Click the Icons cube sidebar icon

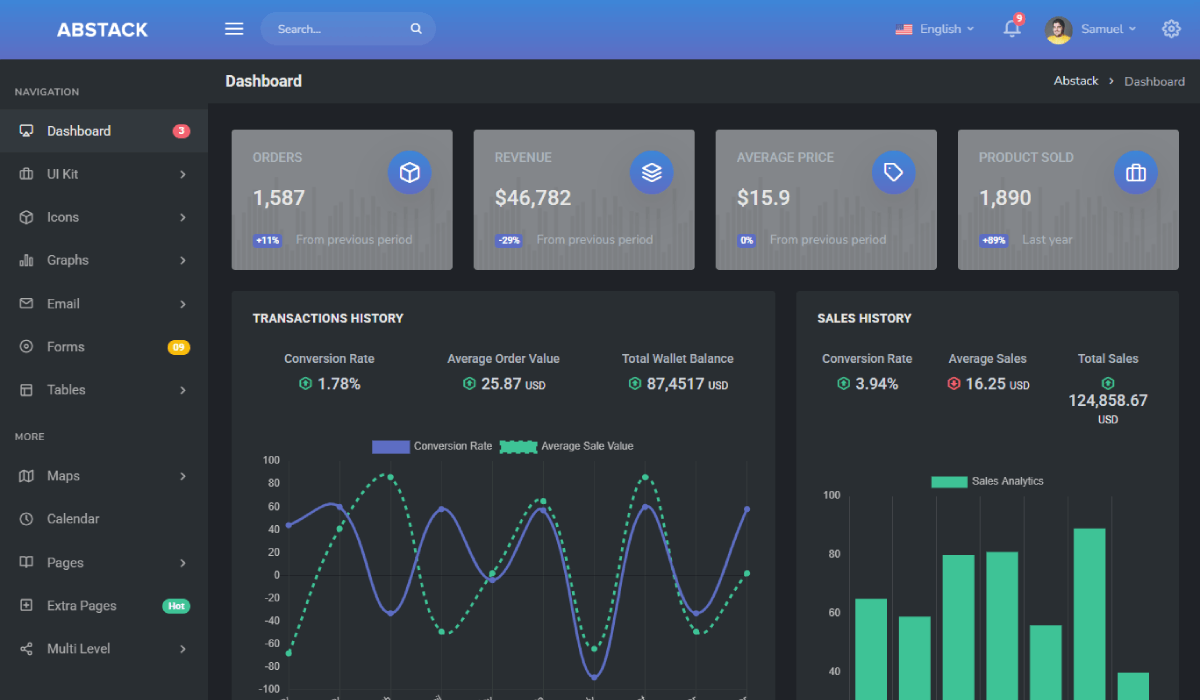pyautogui.click(x=26, y=217)
